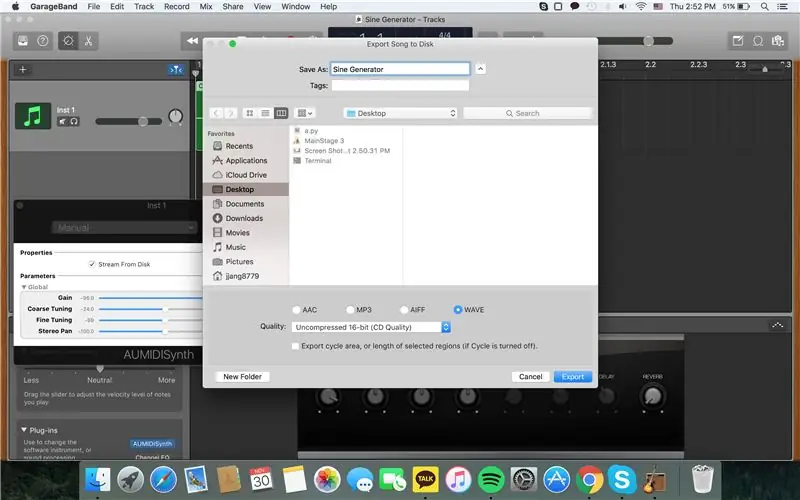This screenshot has height=500, width=800.
Task: Click the REVERB knob
Action: (x=653, y=396)
